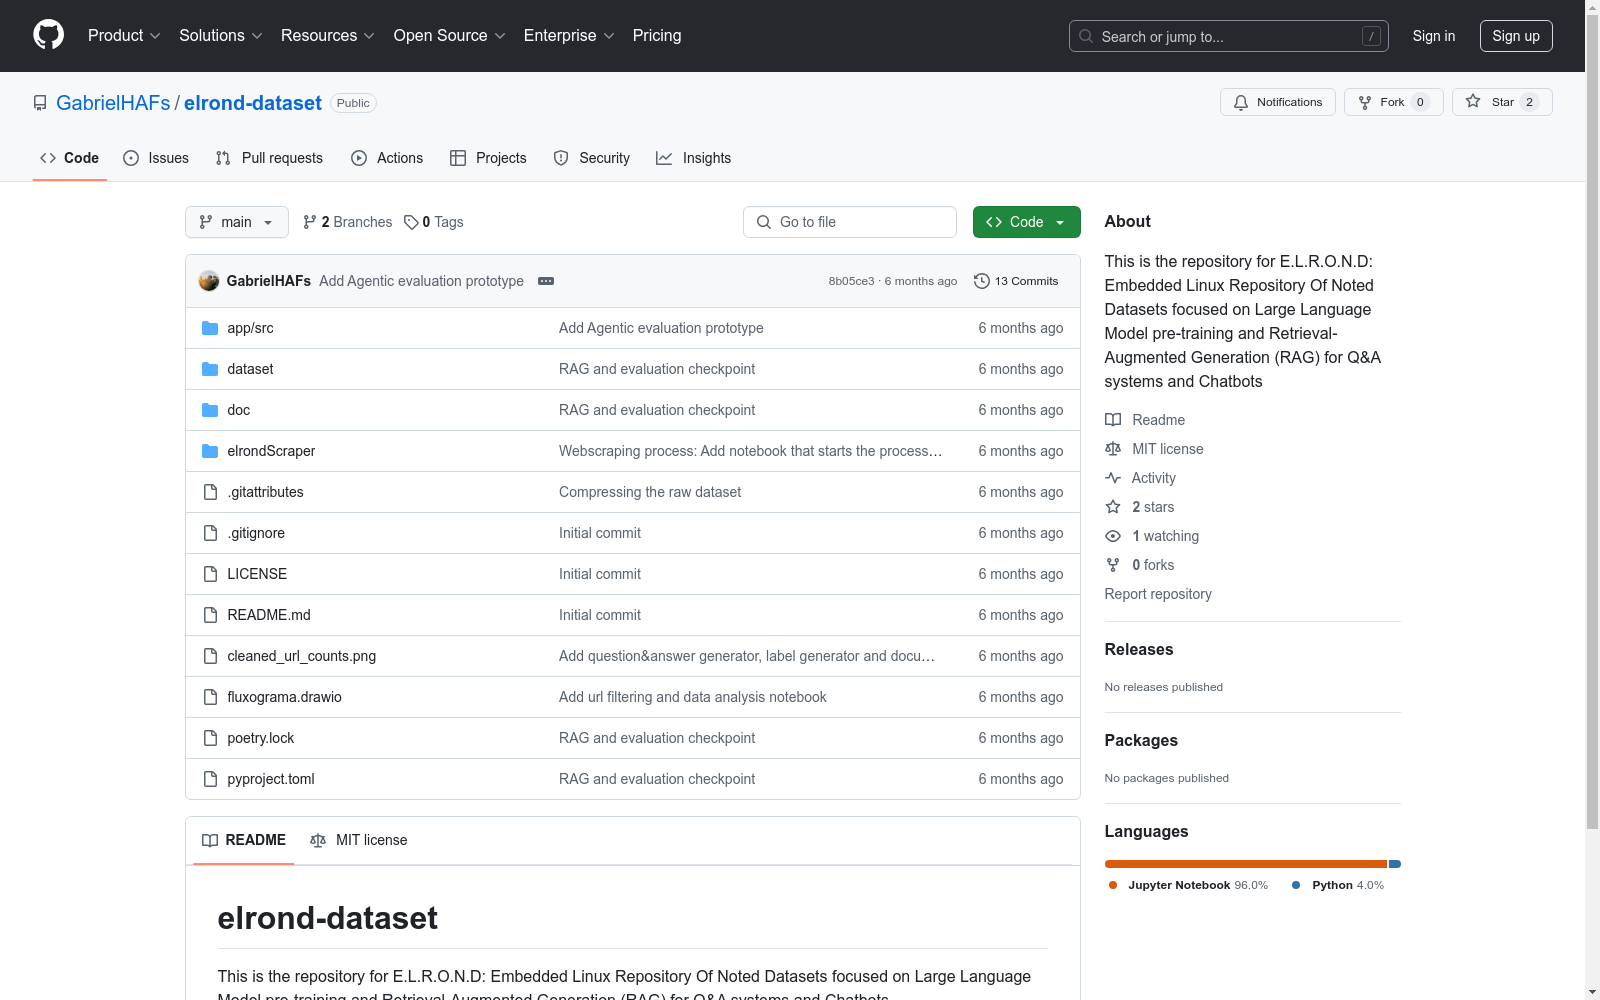Click the doc folder icon
Viewport: 1600px width, 1000px height.
click(210, 410)
